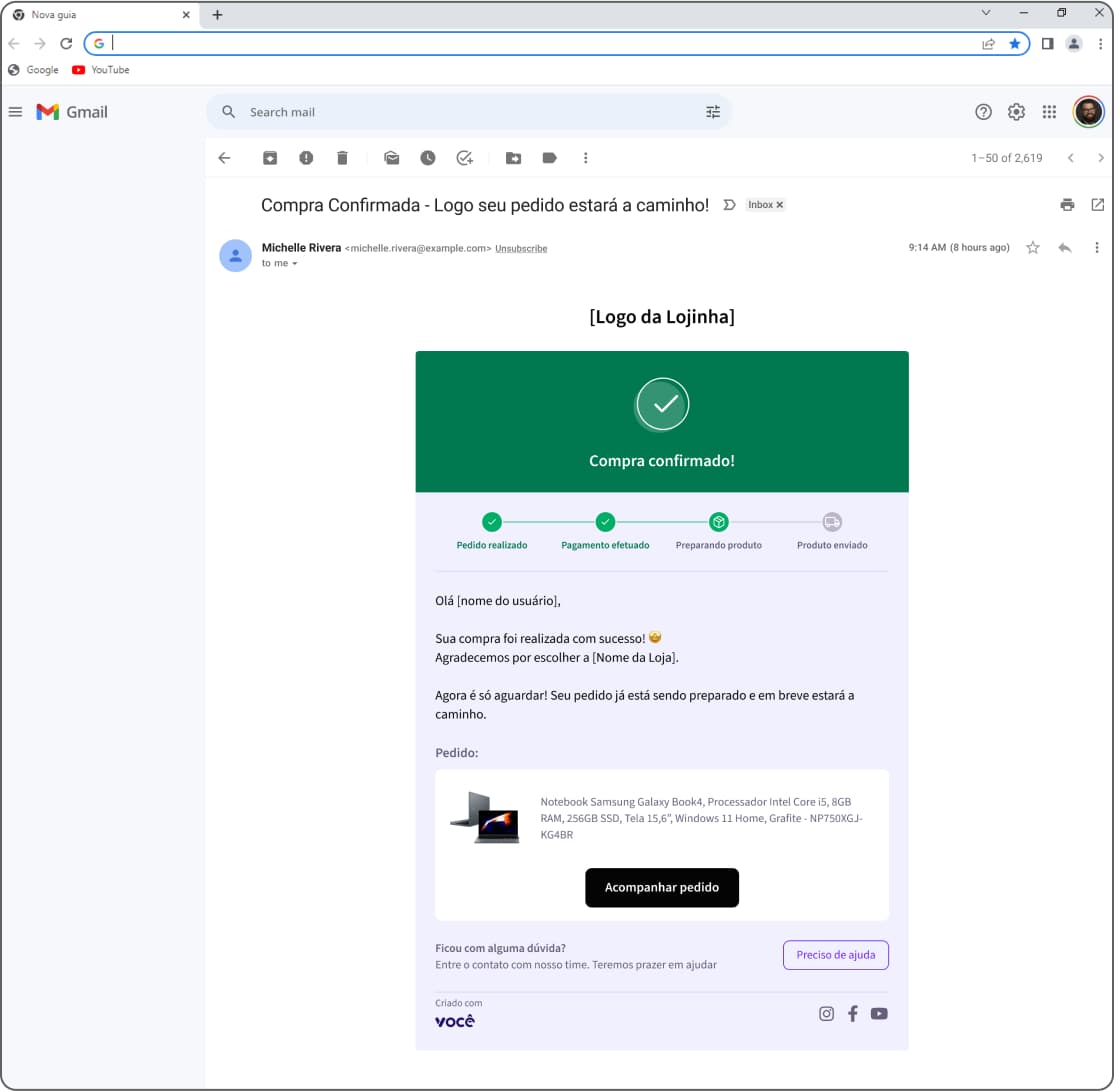Open the YouTube bookmark
Image resolution: width=1114 pixels, height=1091 pixels.
[x=101, y=70]
